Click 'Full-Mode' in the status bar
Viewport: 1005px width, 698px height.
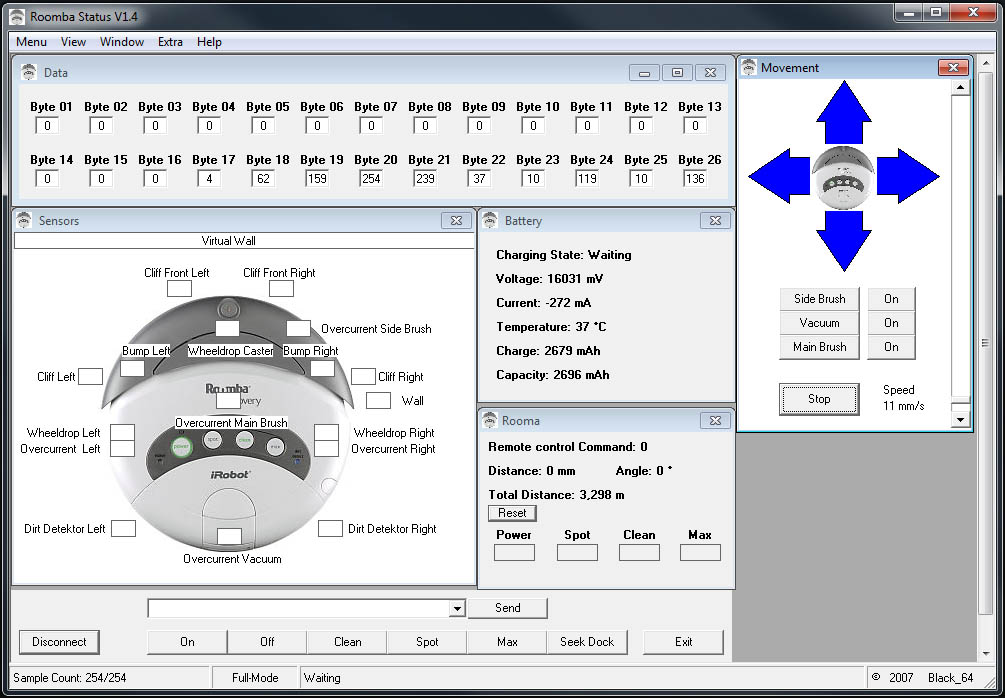[255, 677]
